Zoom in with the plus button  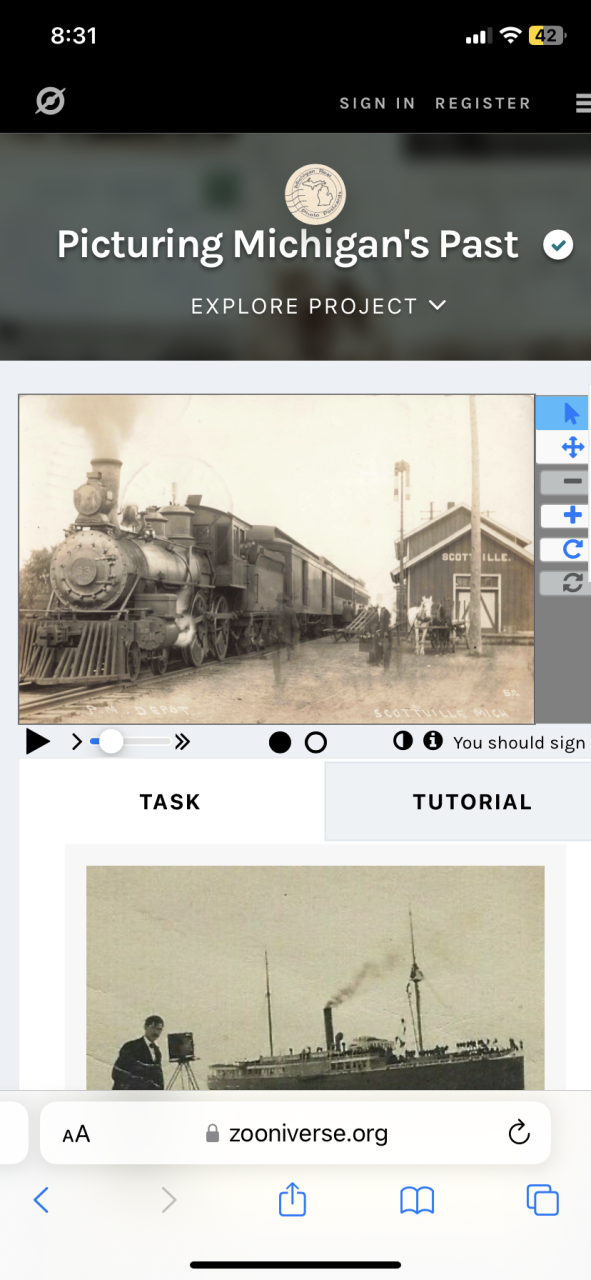coord(571,515)
